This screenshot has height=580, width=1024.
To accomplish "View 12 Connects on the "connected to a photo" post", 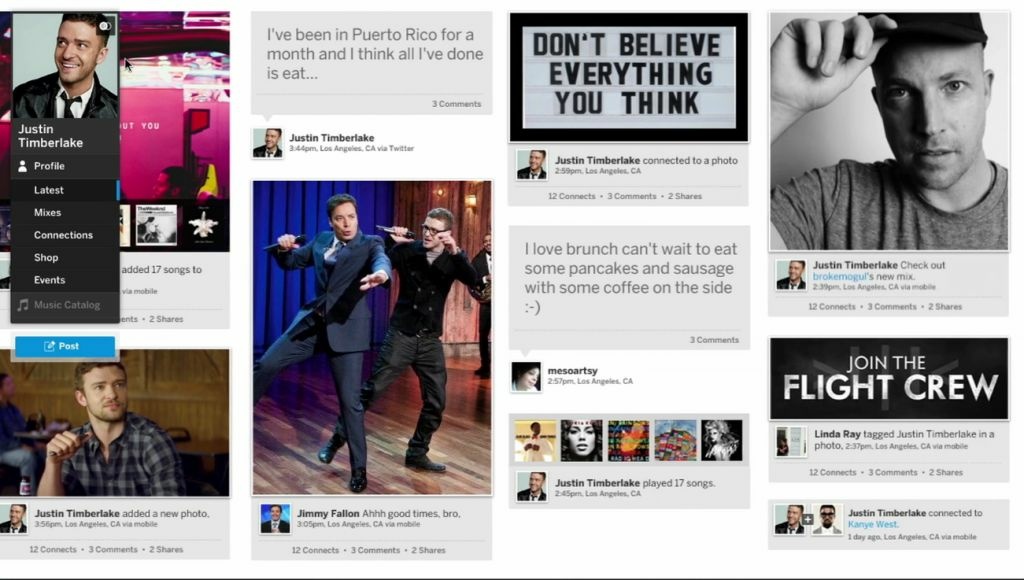I will tap(571, 196).
